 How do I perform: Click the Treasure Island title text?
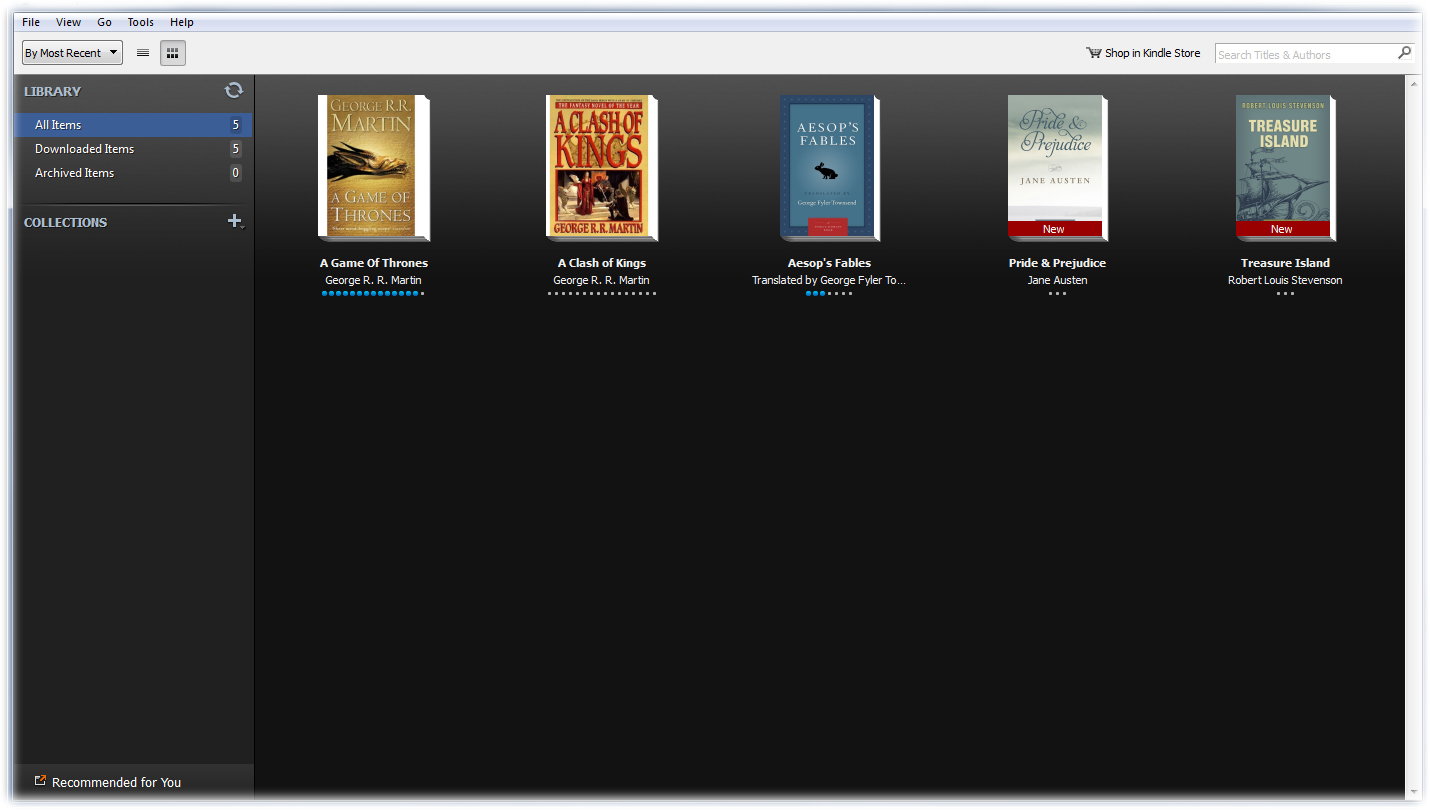pos(1285,263)
